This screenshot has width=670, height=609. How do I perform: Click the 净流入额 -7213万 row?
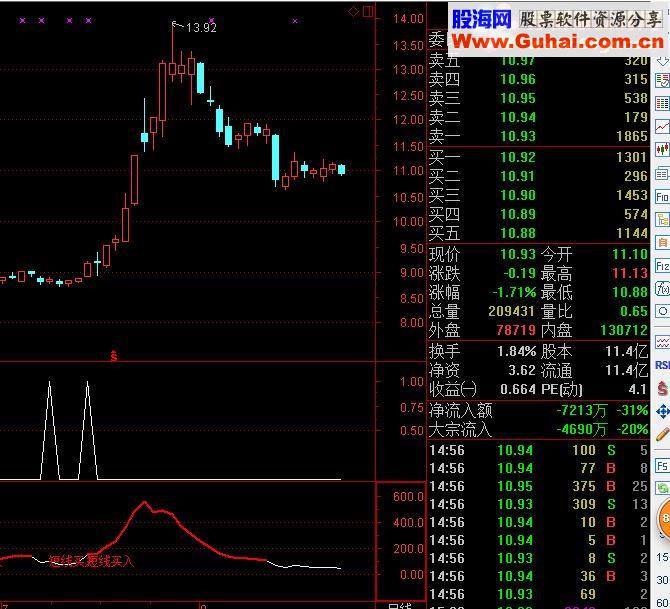coord(538,411)
